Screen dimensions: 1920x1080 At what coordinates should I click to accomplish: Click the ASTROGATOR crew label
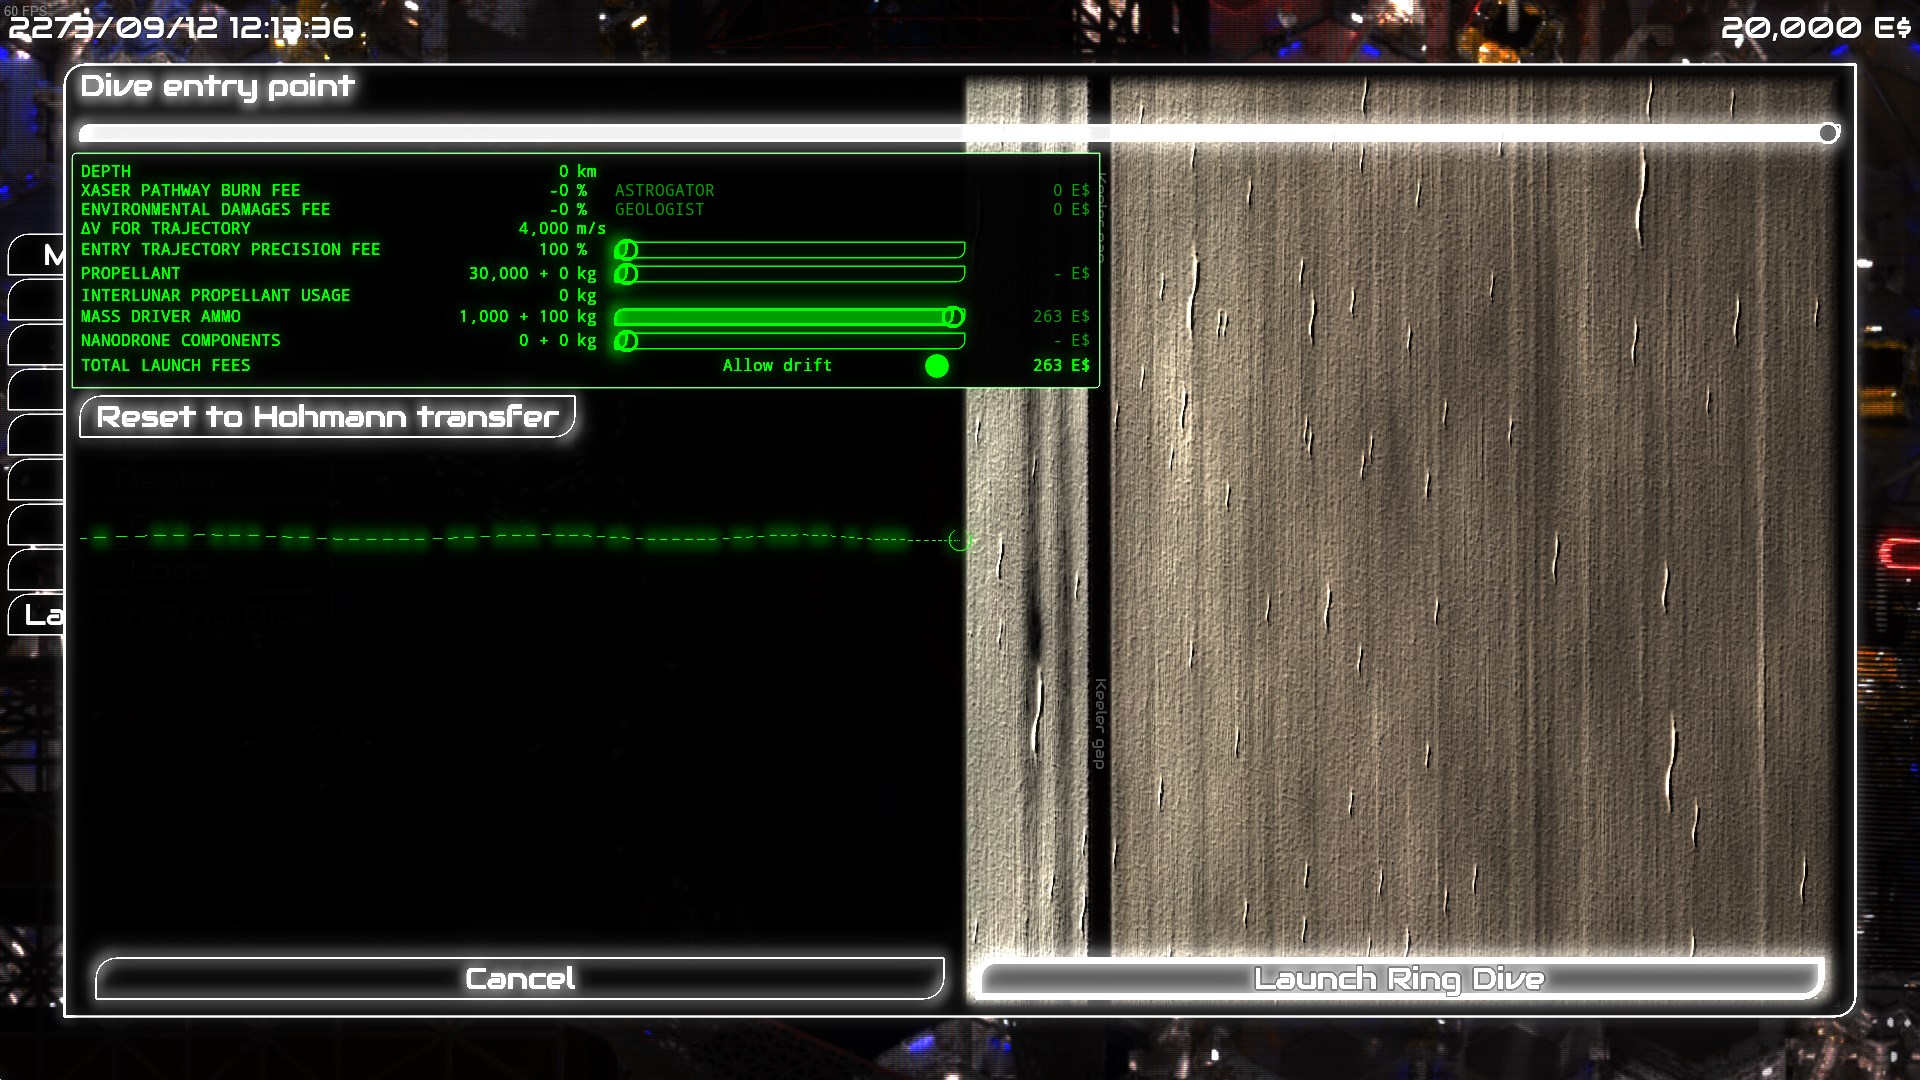point(664,190)
